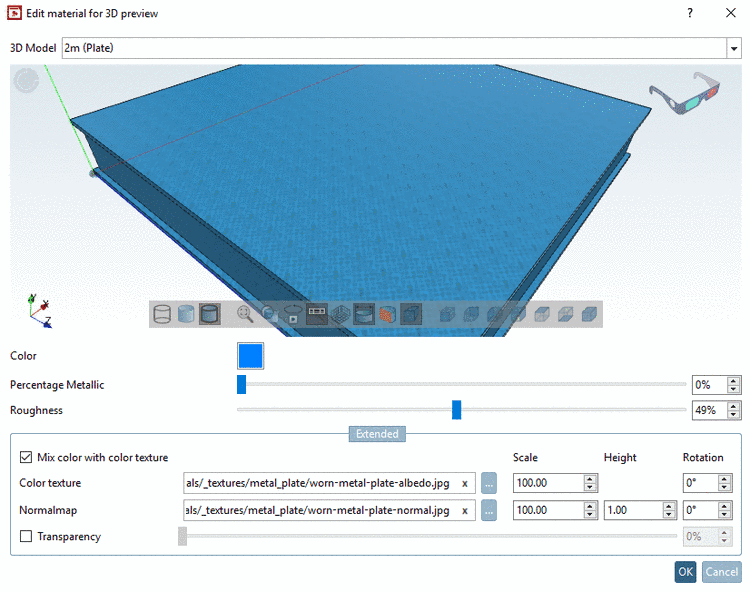
Task: Decrease Normalmap Scale value
Action: (590, 515)
